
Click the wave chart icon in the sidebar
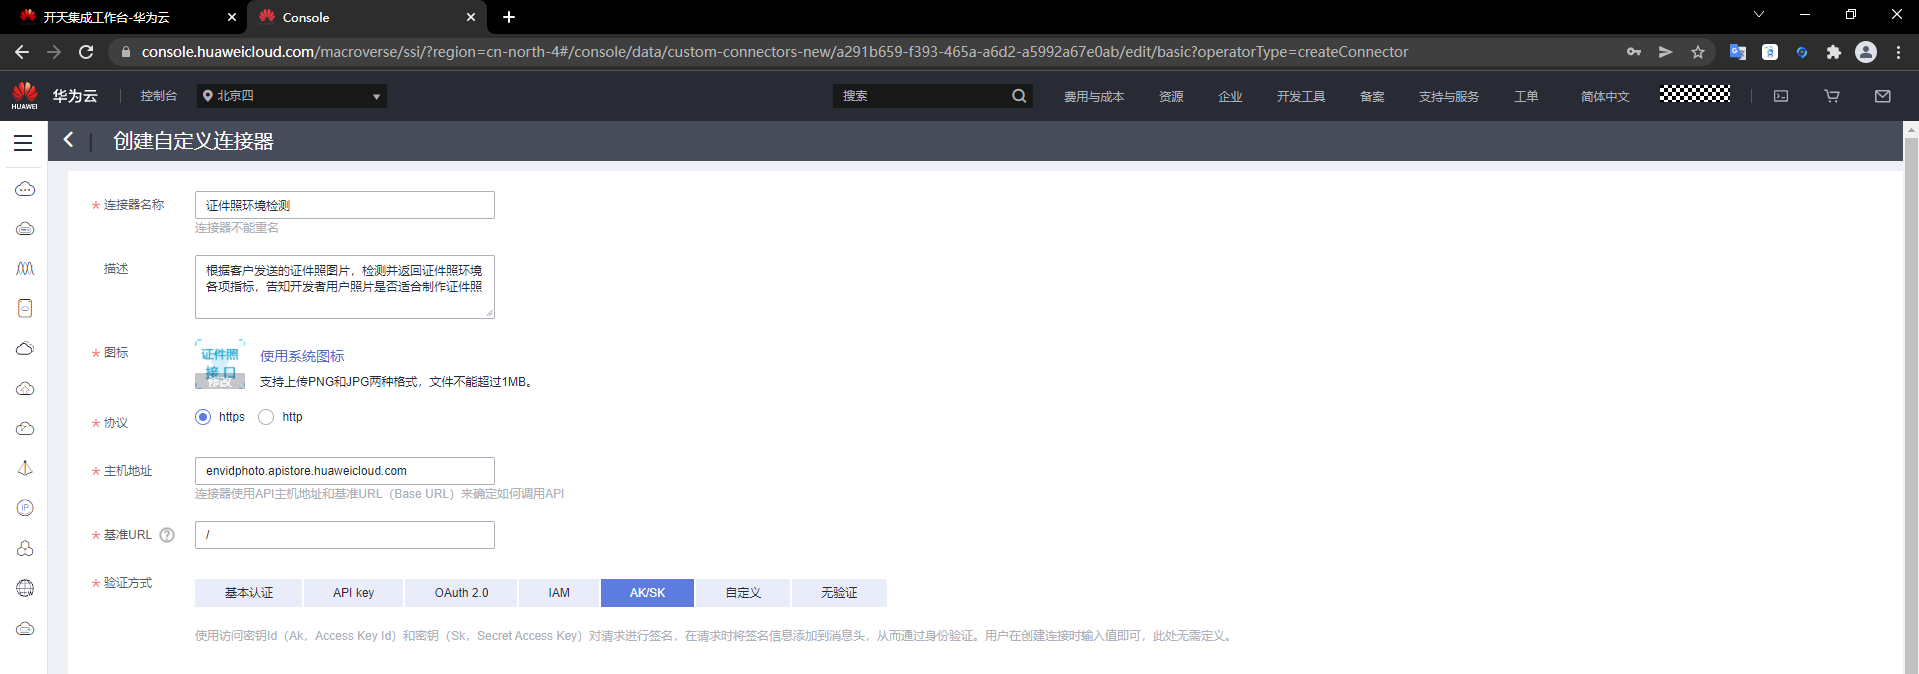pos(25,268)
